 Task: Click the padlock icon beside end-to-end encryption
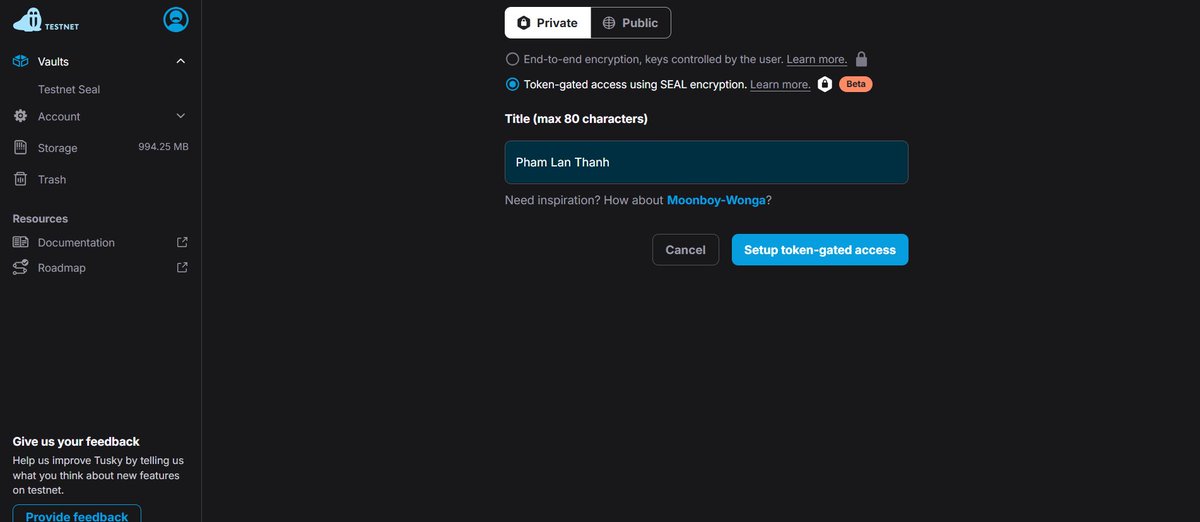(x=861, y=59)
